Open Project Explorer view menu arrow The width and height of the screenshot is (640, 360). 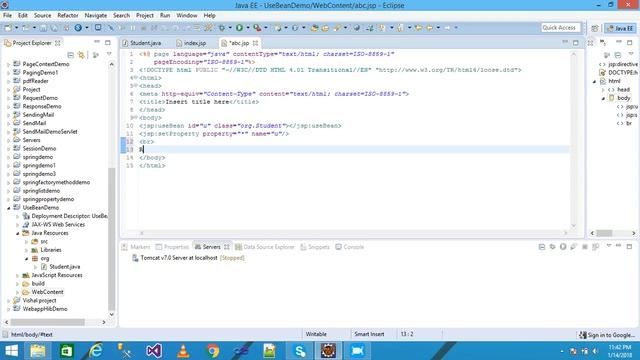109,54
